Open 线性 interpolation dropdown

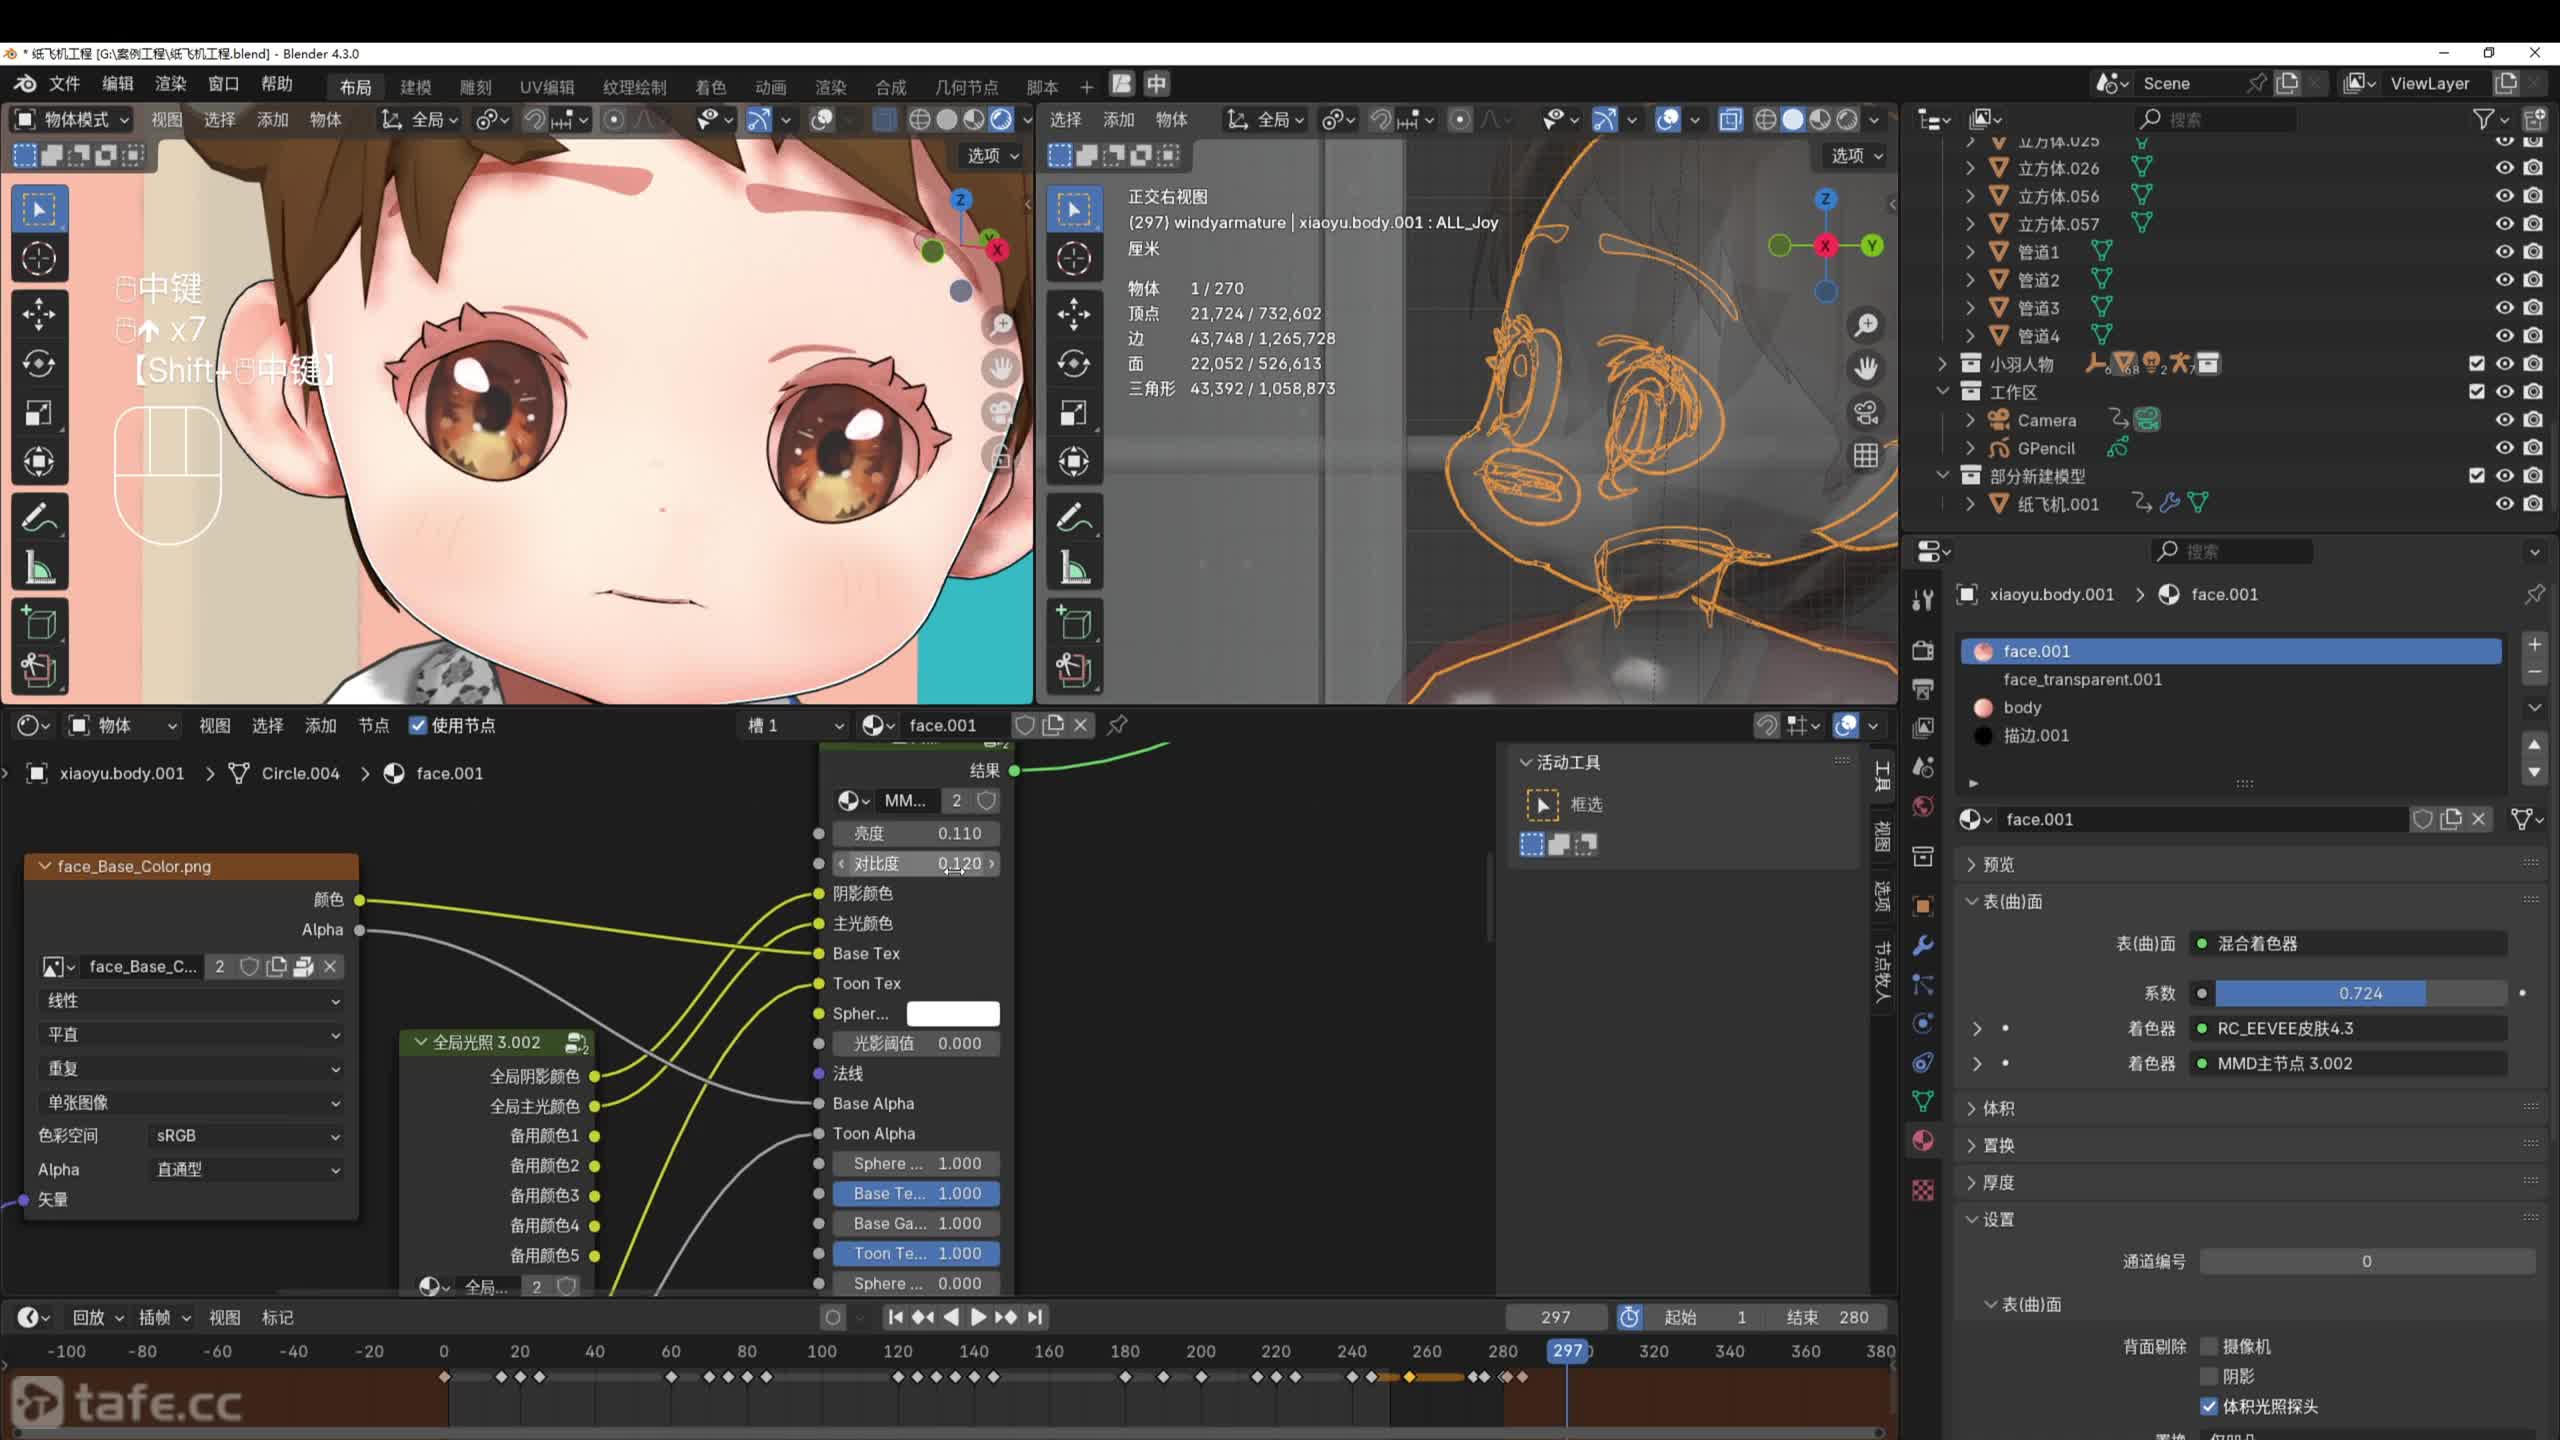pyautogui.click(x=192, y=1000)
